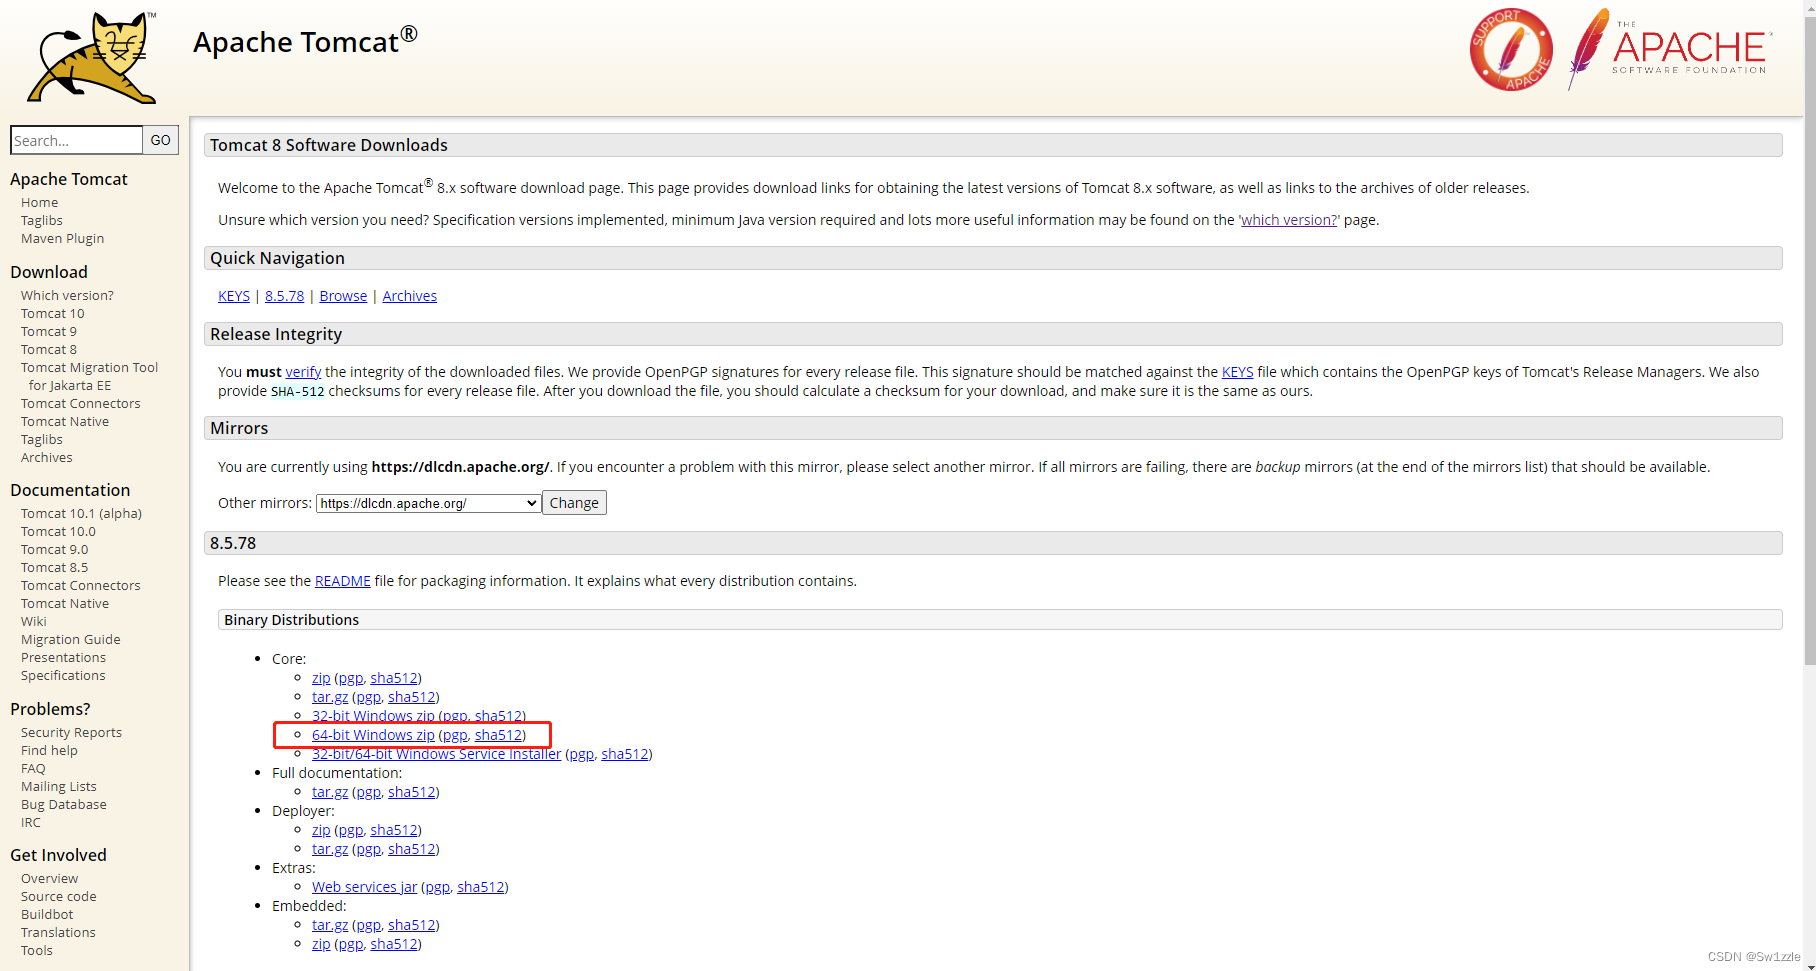The image size is (1816, 971).
Task: Open Home in the sidebar
Action: (40, 202)
